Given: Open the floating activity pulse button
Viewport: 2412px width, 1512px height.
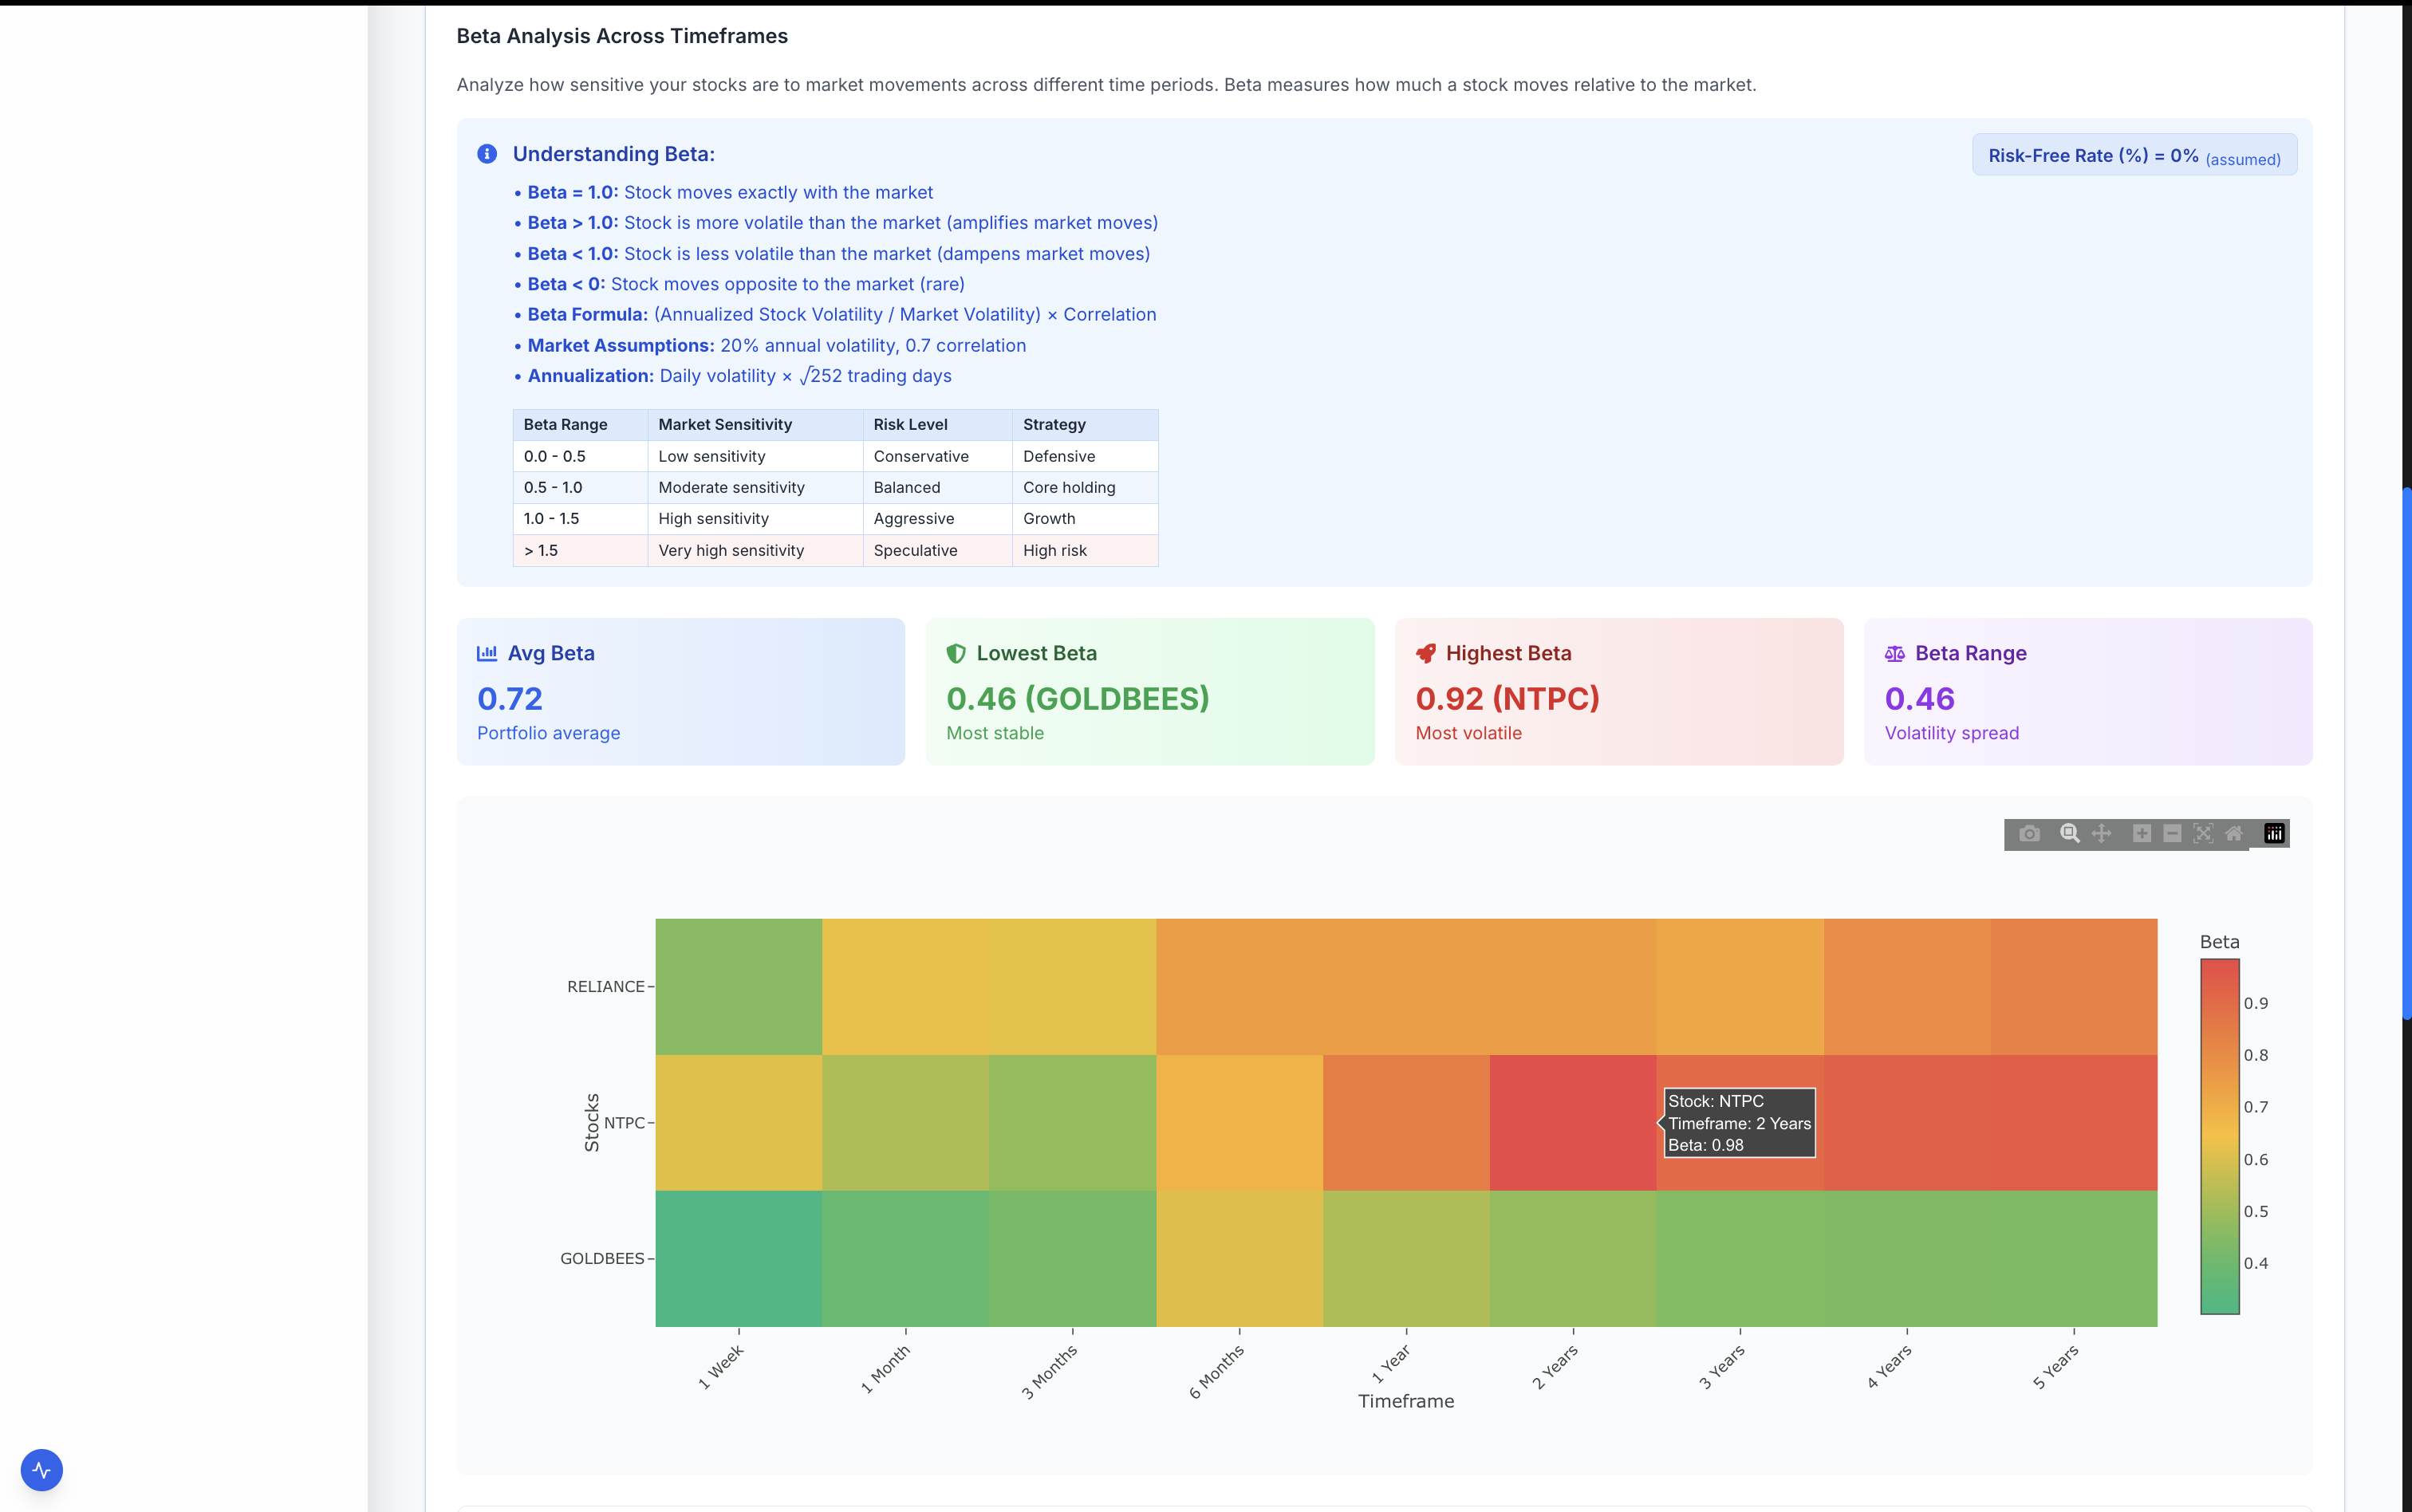Looking at the screenshot, I should pos(42,1470).
